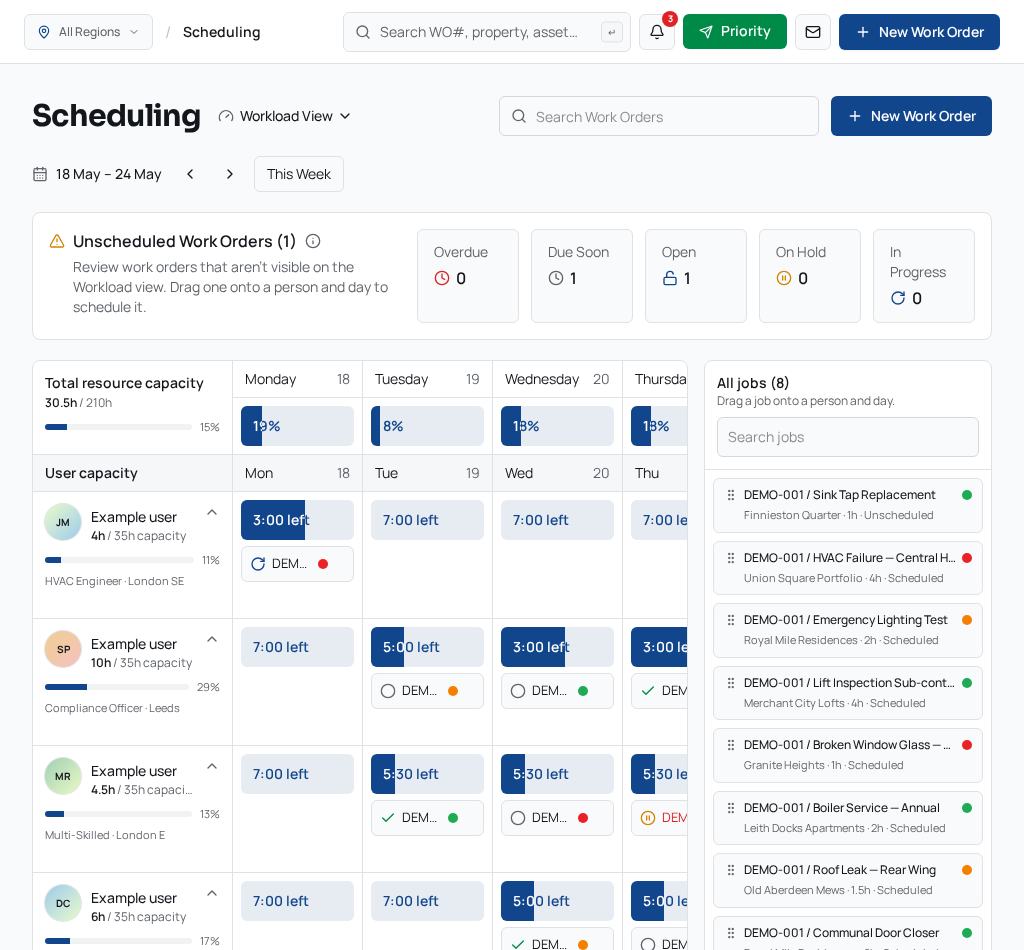Click the SP user avatar
The image size is (1024, 950).
(63, 649)
